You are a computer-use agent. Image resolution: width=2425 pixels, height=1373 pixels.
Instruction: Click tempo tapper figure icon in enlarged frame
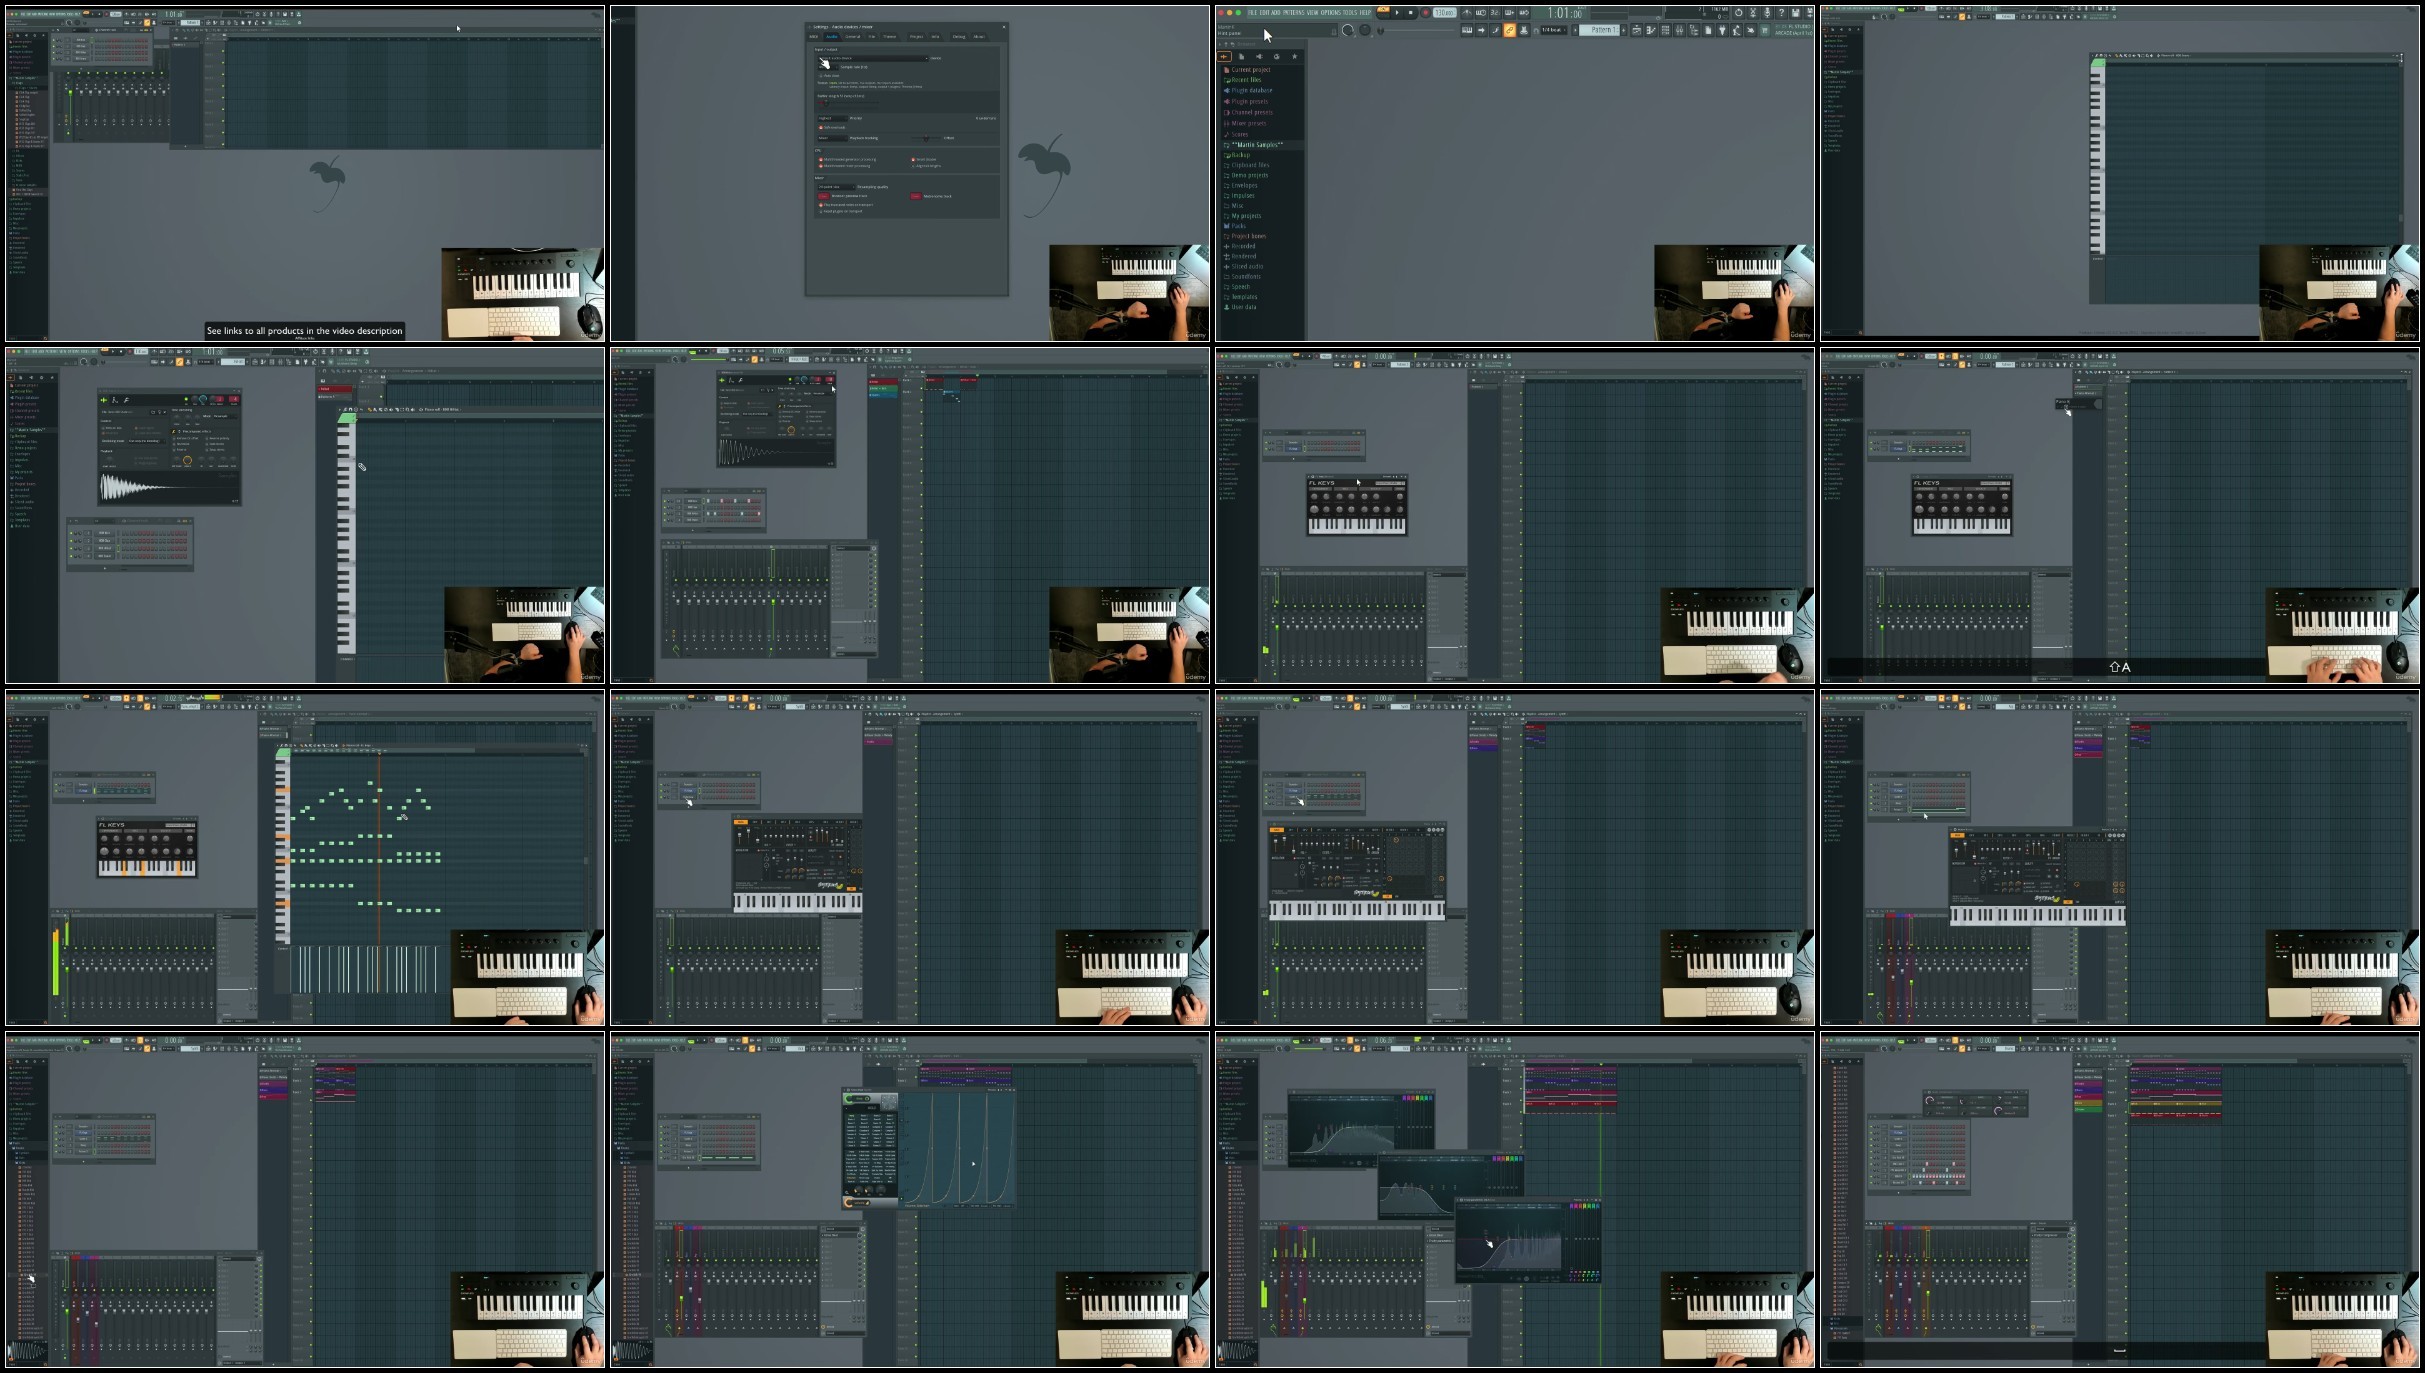tap(1736, 30)
